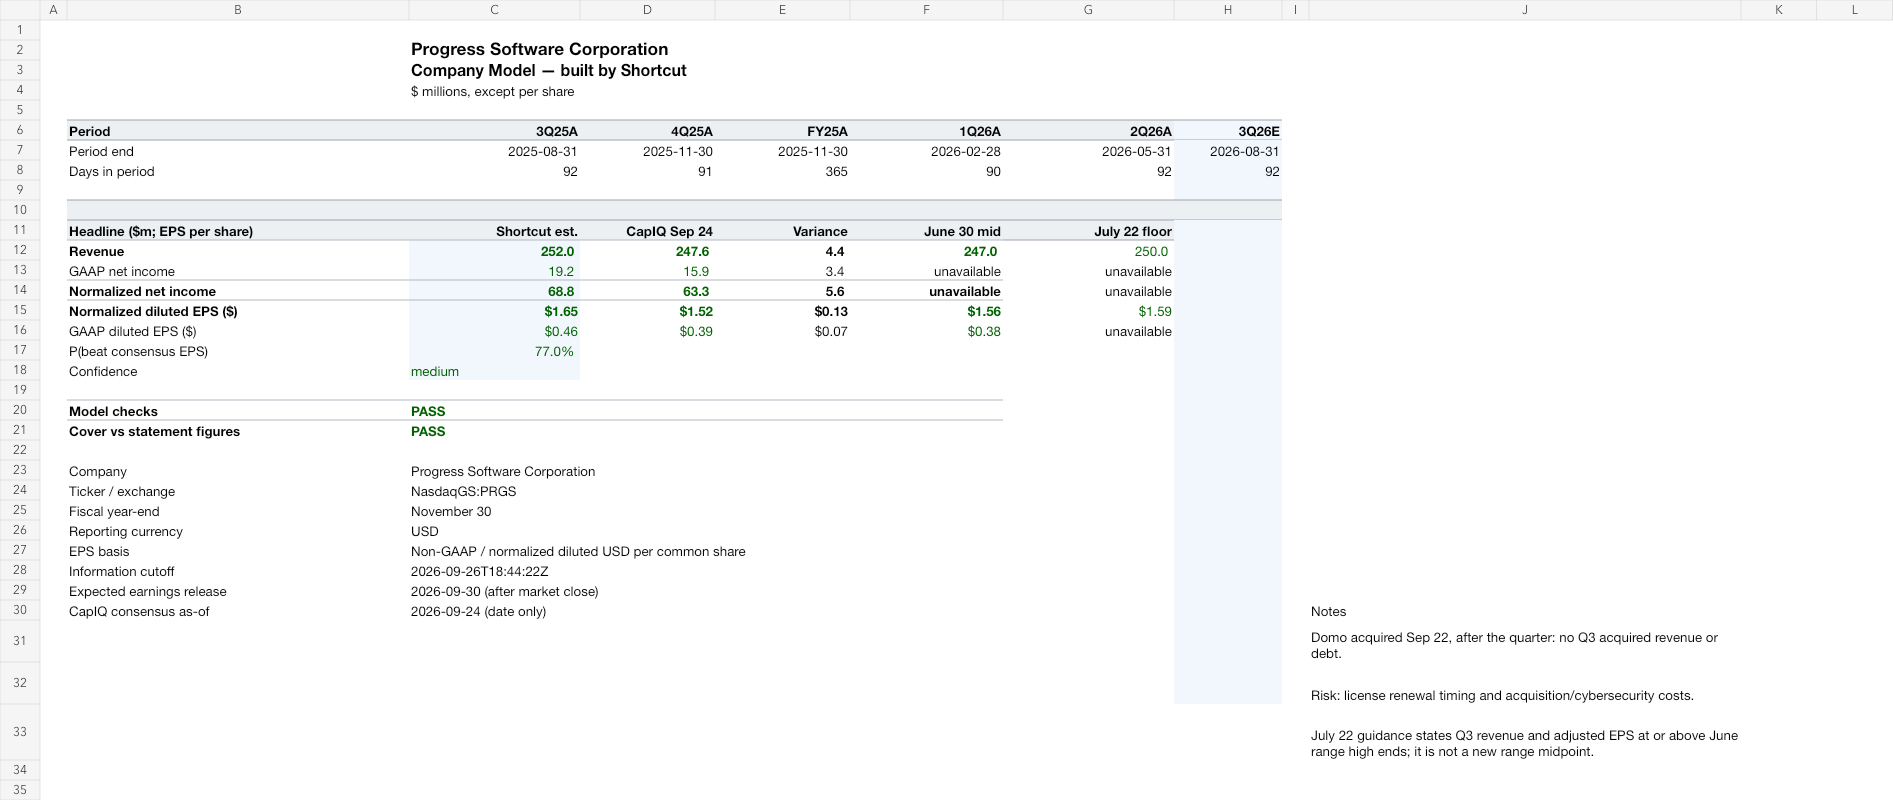Click 'unavailable' in July 22 floor GAAP diluted EPS
Screen dimensions: 1893x800
(x=1138, y=331)
